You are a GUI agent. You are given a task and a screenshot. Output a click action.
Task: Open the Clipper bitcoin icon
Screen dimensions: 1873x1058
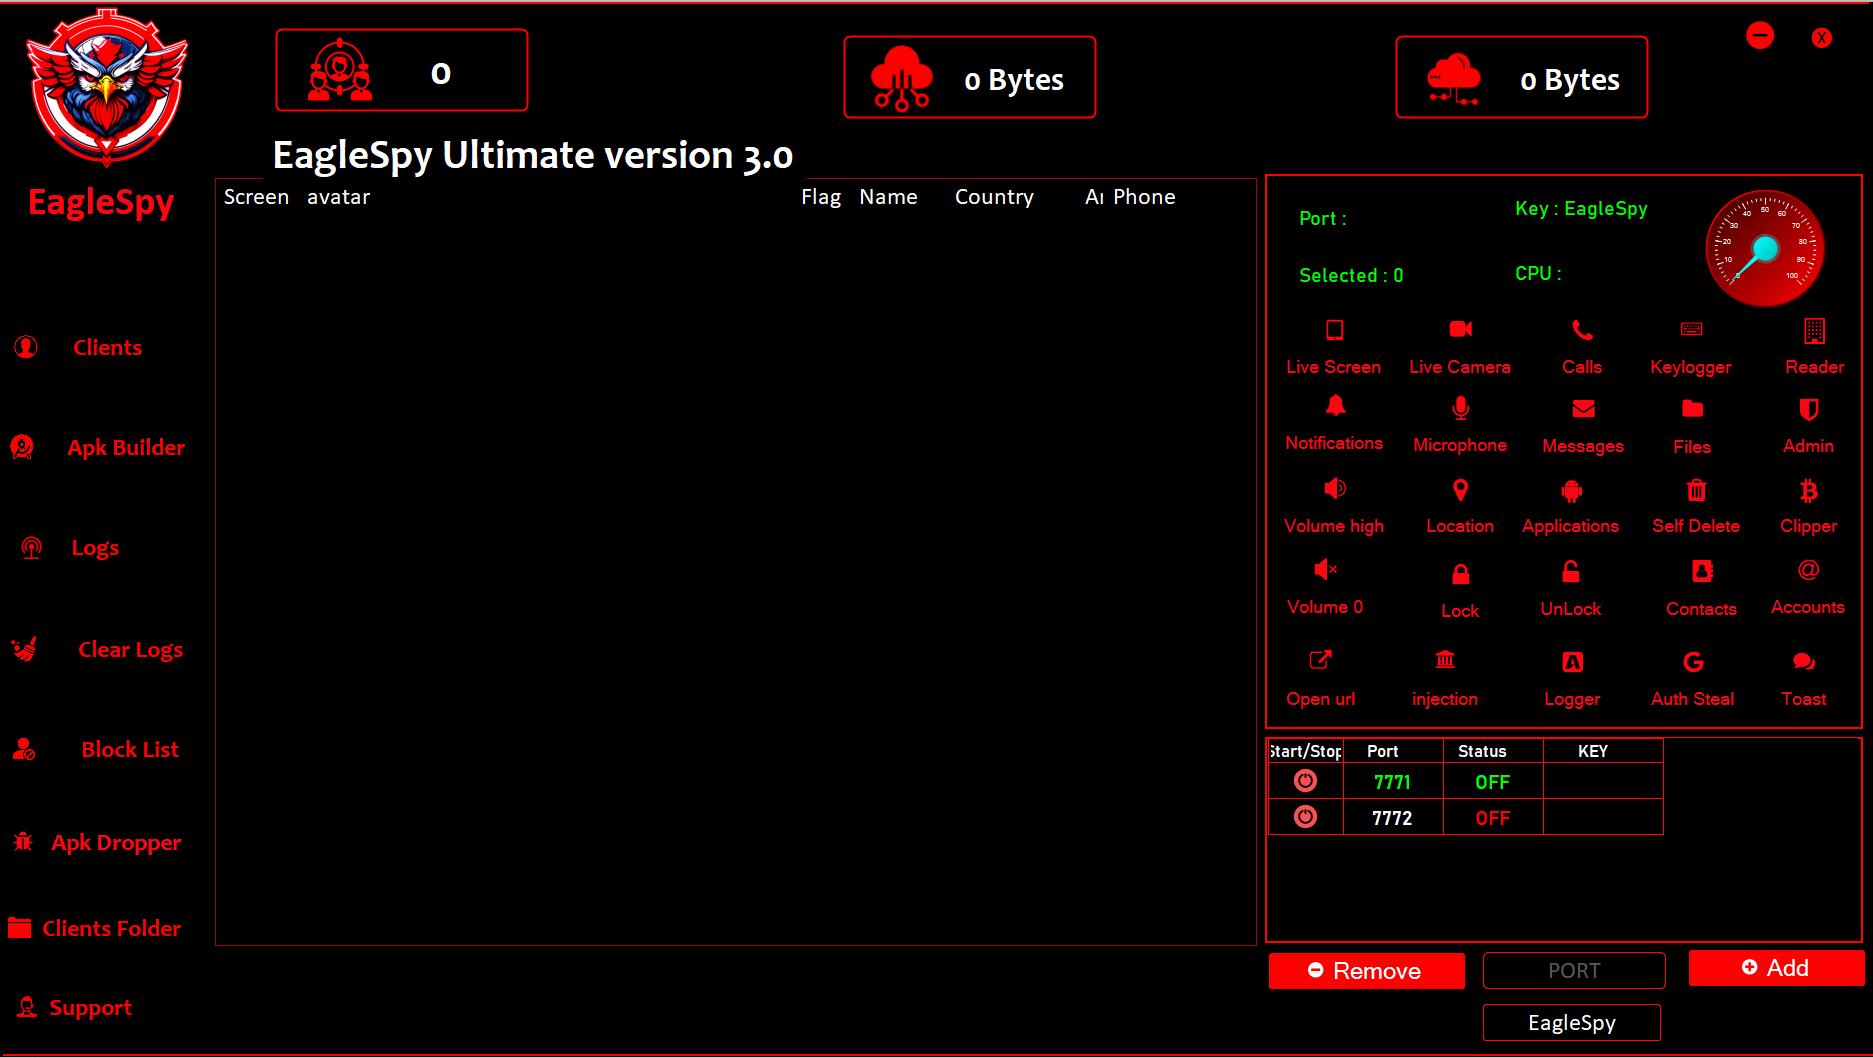[1808, 490]
